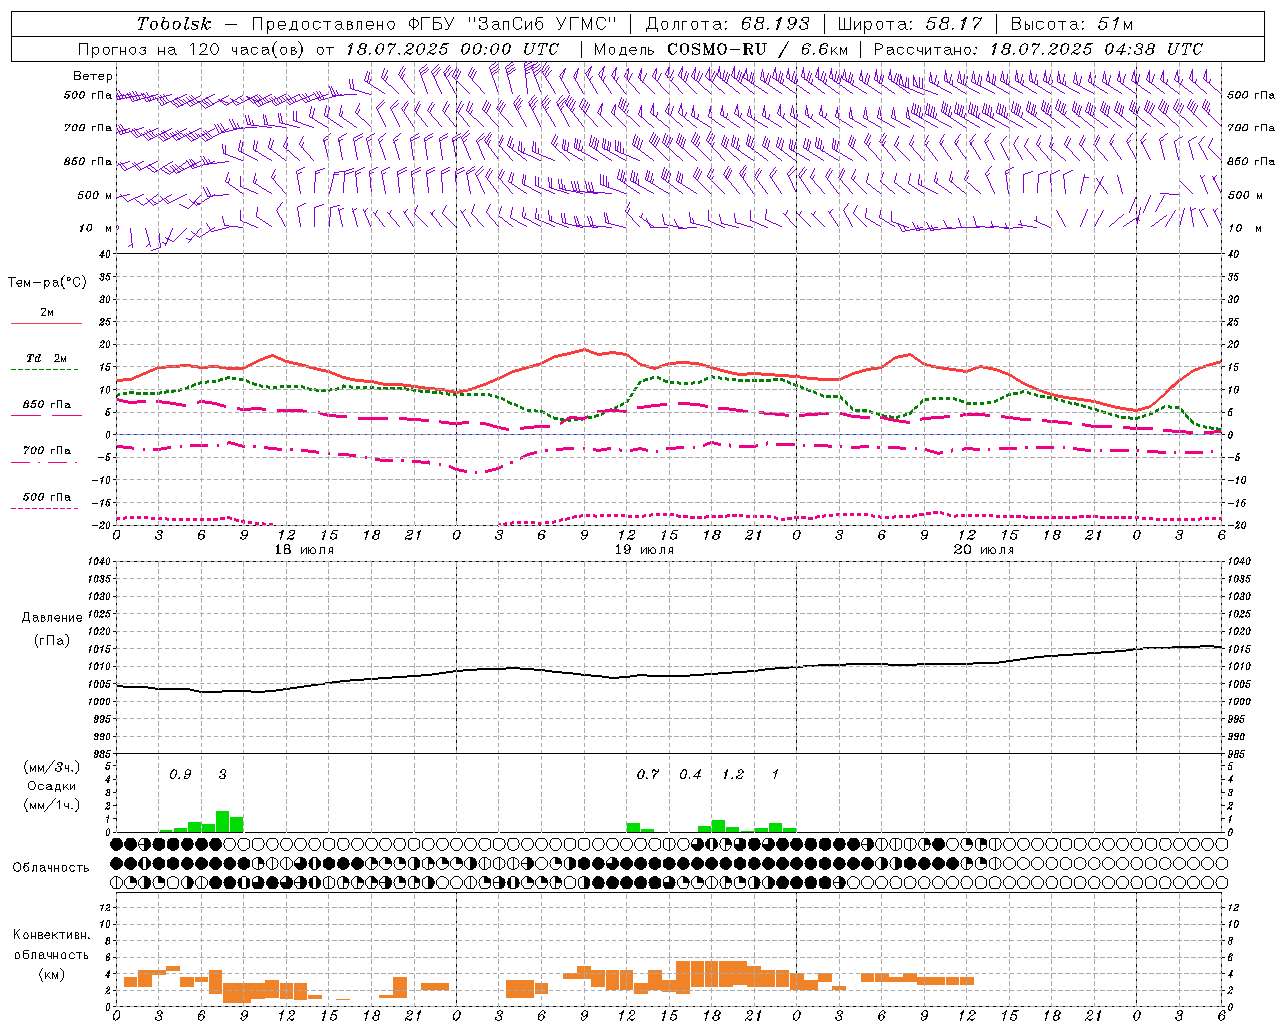1280x1024 pixels.
Task: Click the computed timestamp 18.07.2025 04:38 UTC
Action: point(1096,49)
